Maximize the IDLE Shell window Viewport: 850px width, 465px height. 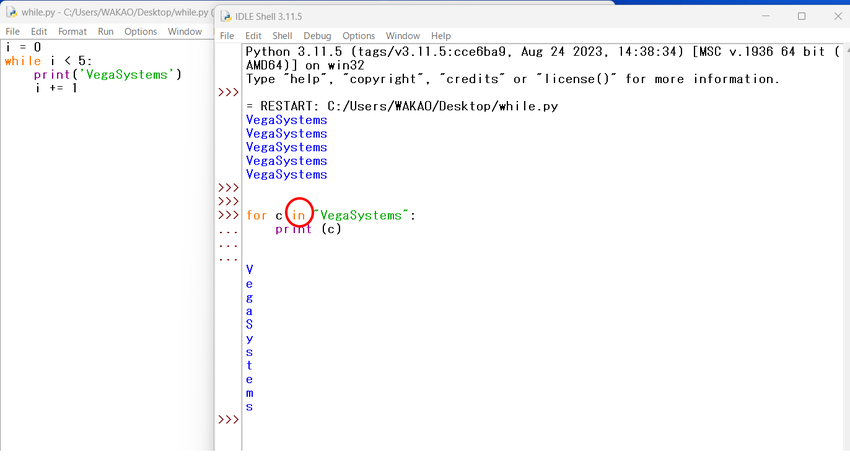(x=802, y=16)
